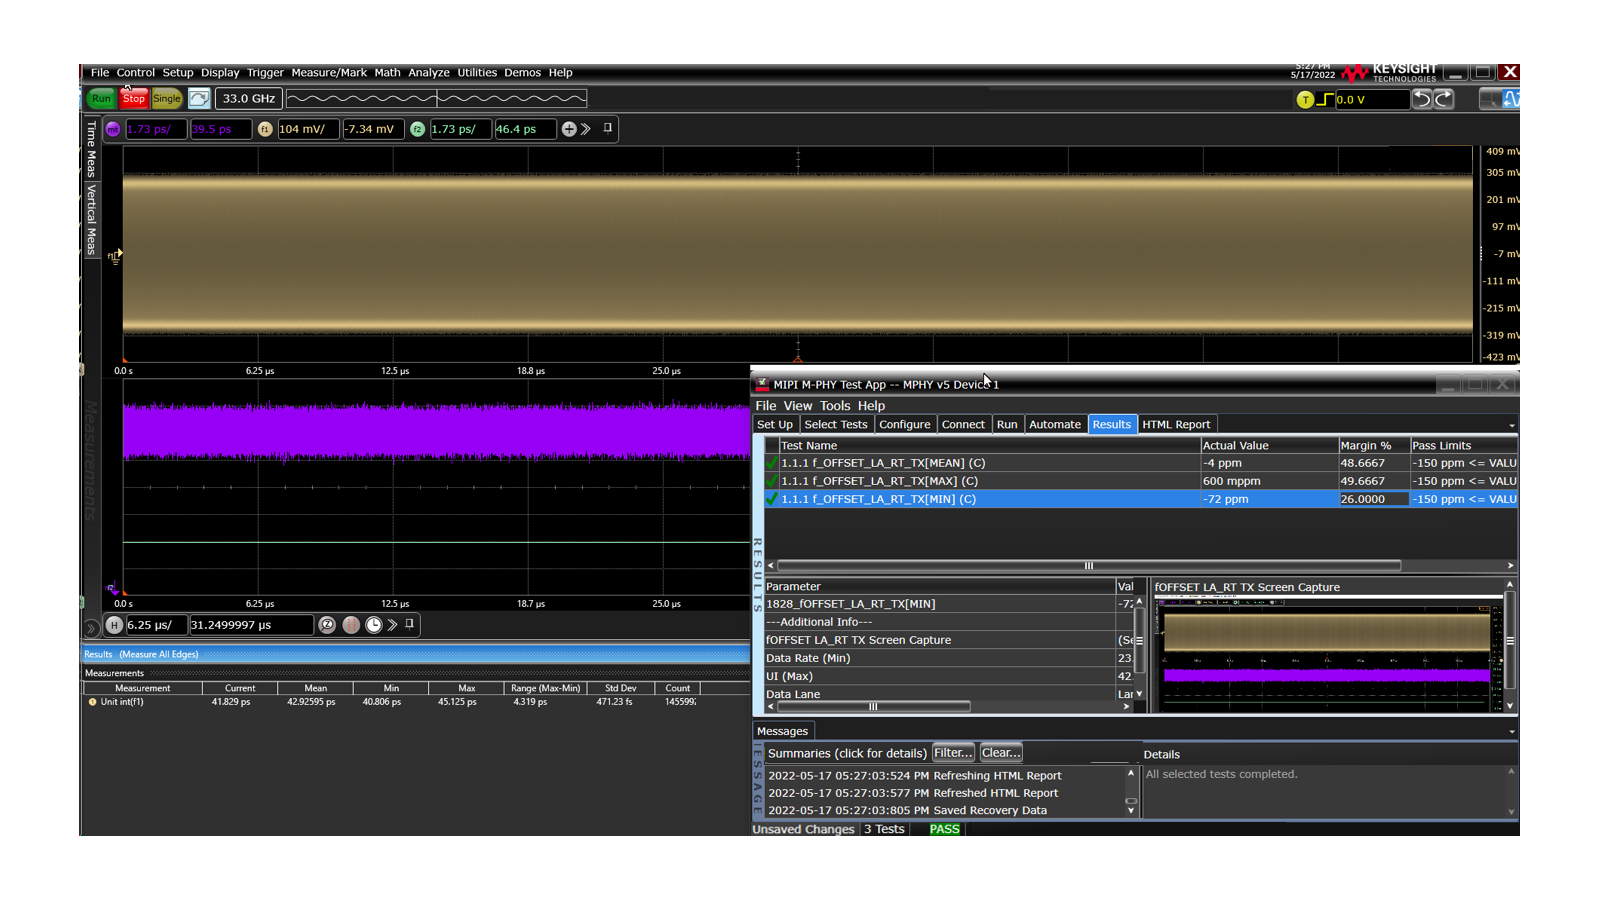
Task: Click the undo arrow in oscilloscope toolbar
Action: tap(1422, 99)
